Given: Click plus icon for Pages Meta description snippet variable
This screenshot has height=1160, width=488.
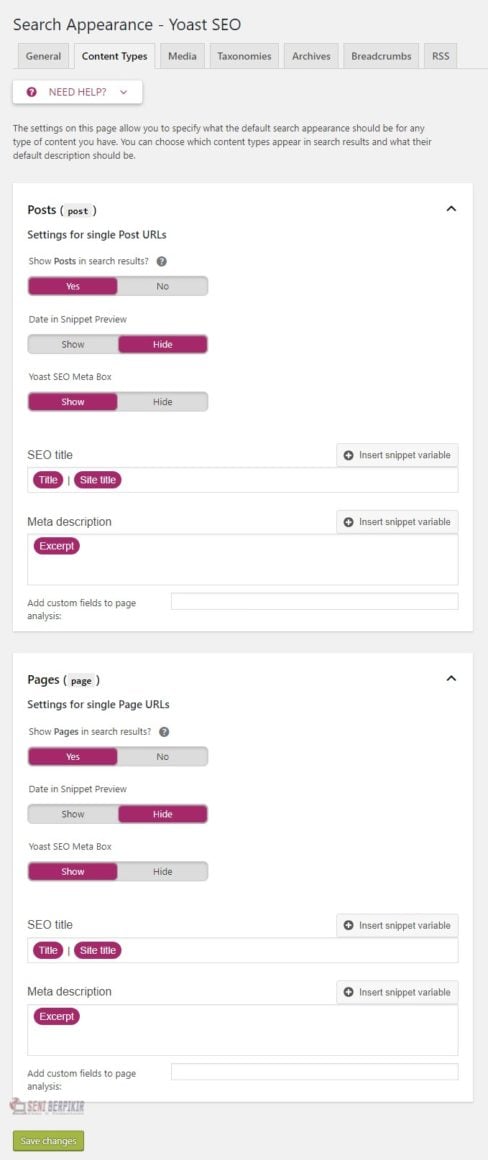Looking at the screenshot, I should 349,992.
